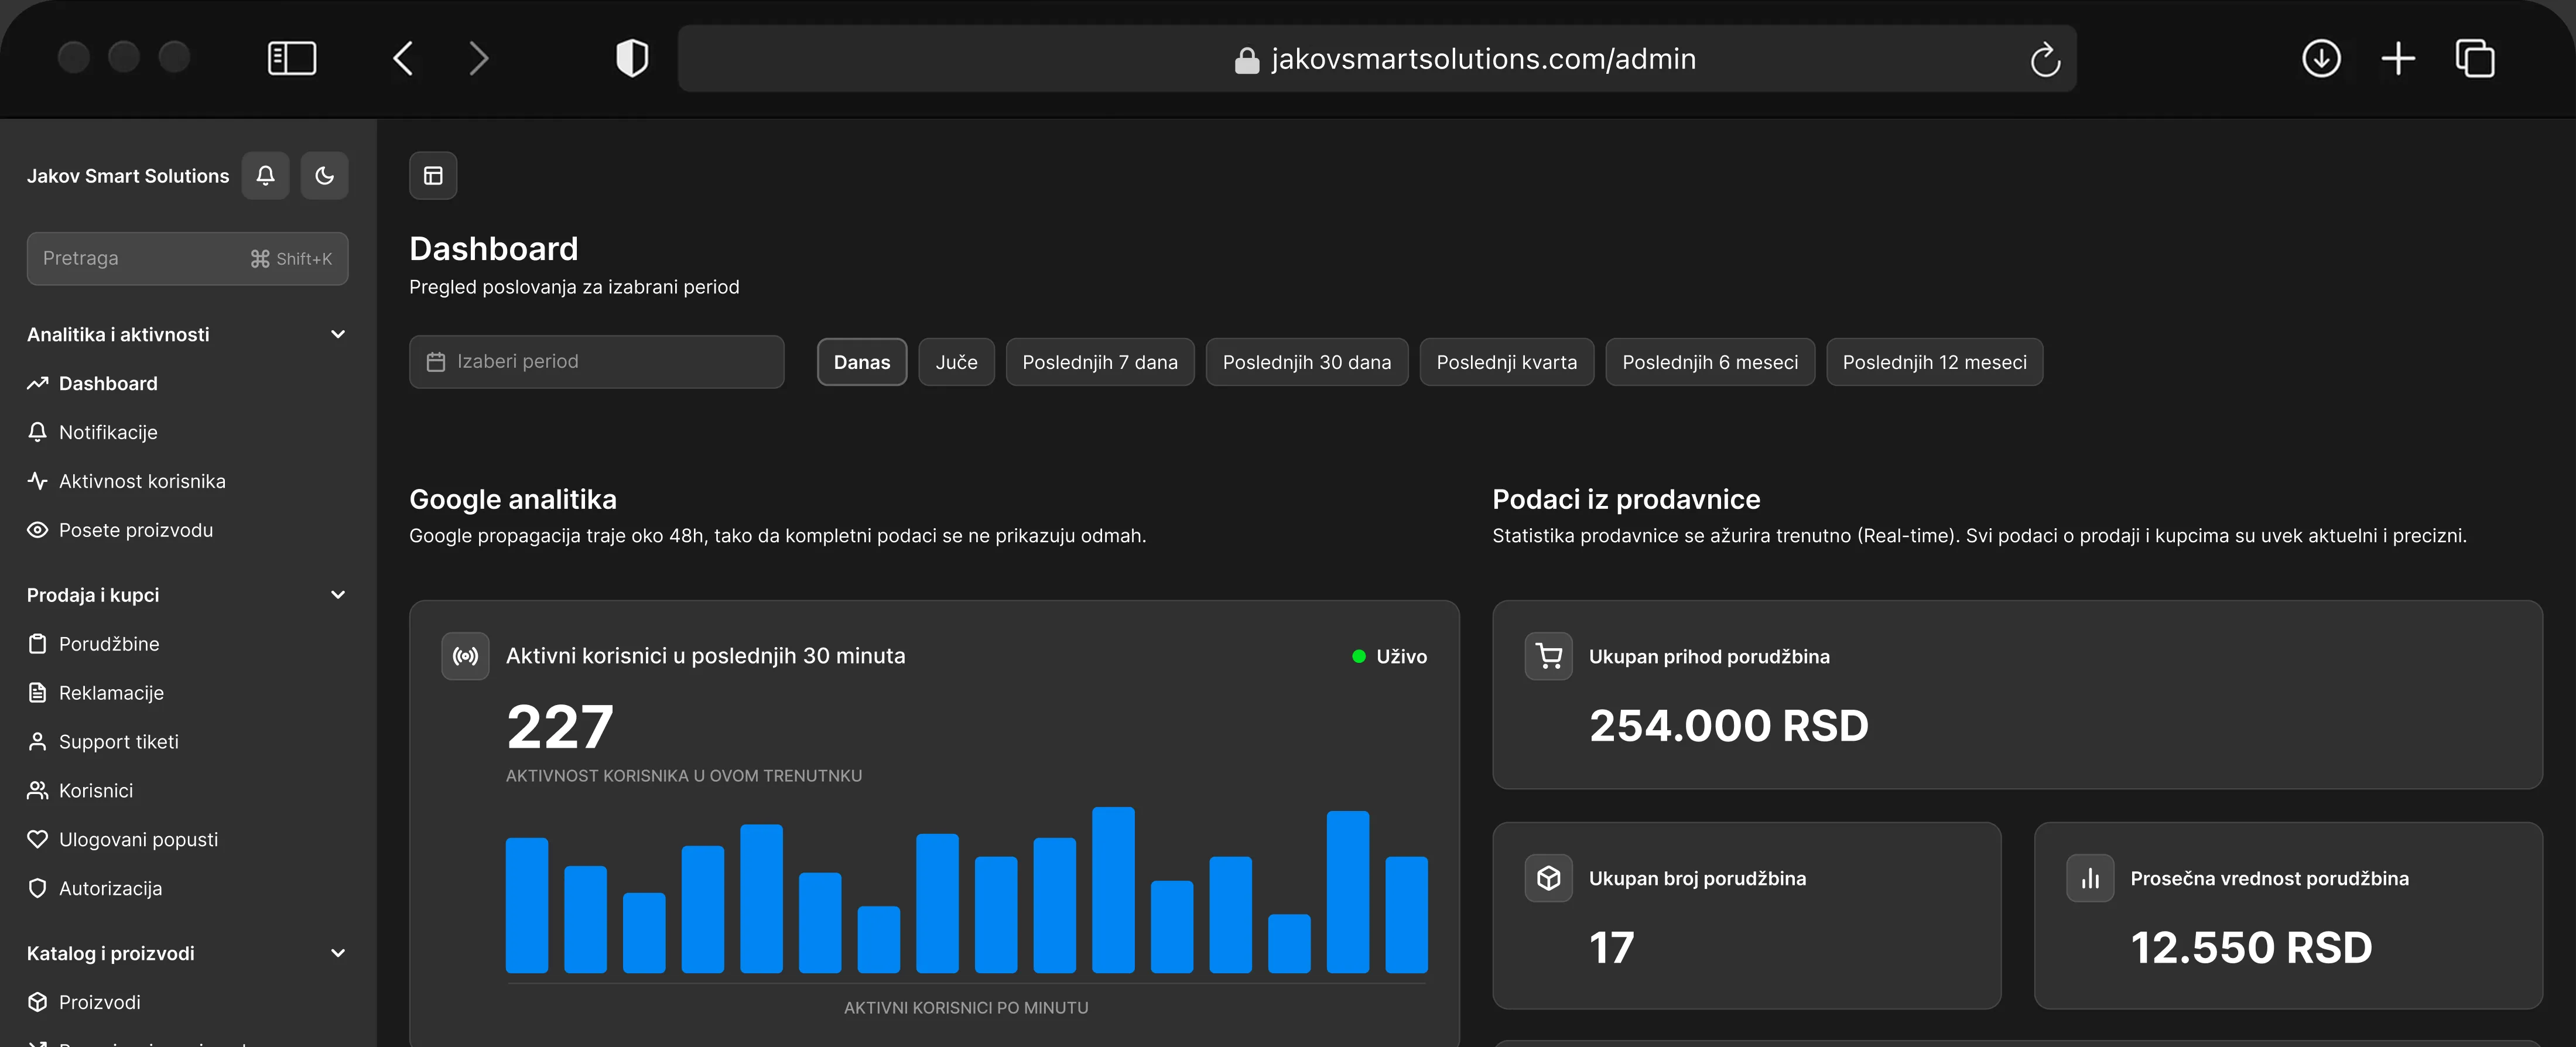Select the Juče period filter
This screenshot has width=2576, height=1047.
956,362
